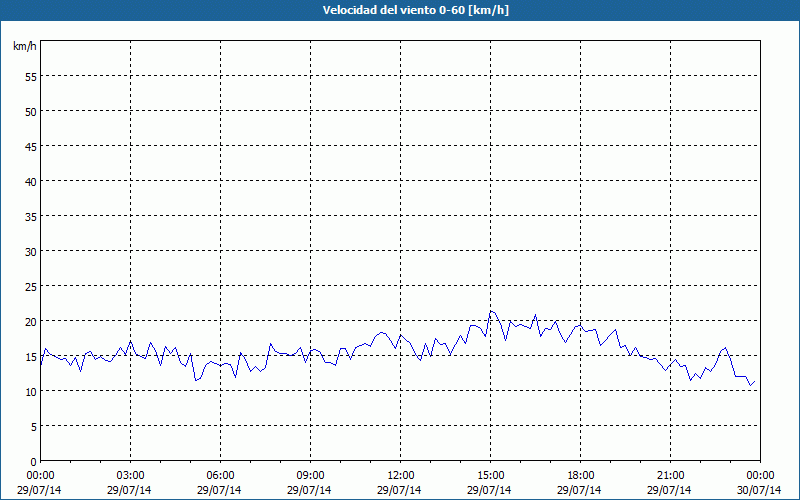This screenshot has width=800, height=500.
Task: Select the '10' vertical axis label
Action: click(31, 392)
